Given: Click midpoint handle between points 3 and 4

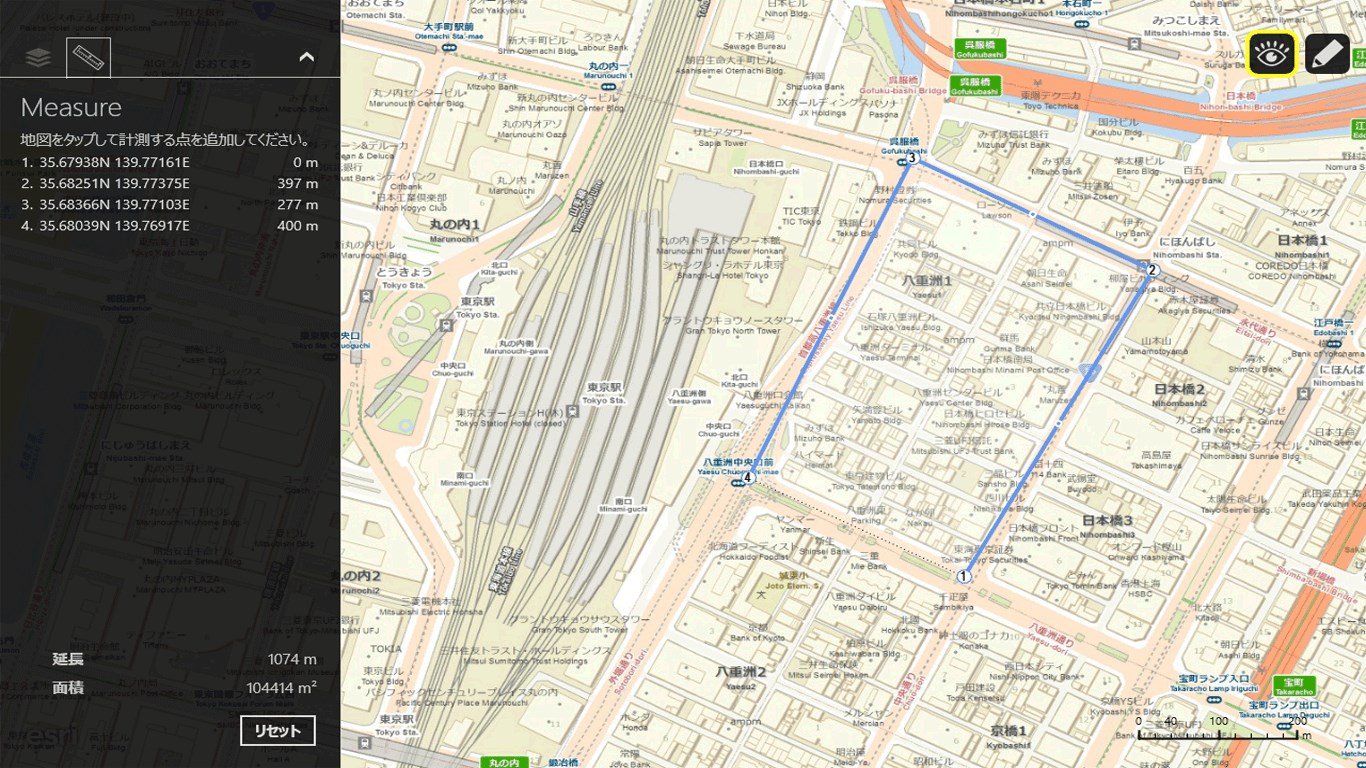Looking at the screenshot, I should (830, 317).
